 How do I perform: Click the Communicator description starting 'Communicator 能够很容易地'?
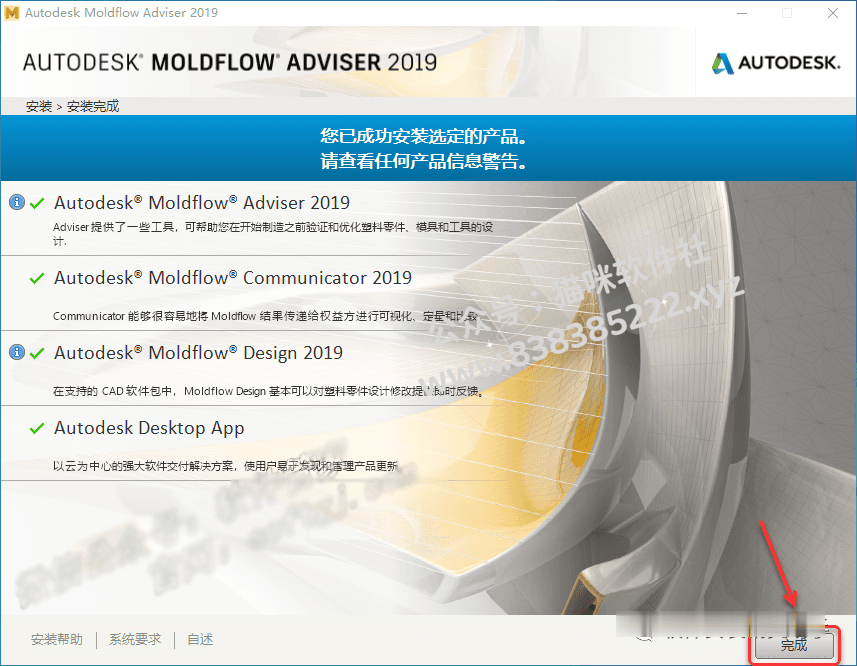[265, 316]
